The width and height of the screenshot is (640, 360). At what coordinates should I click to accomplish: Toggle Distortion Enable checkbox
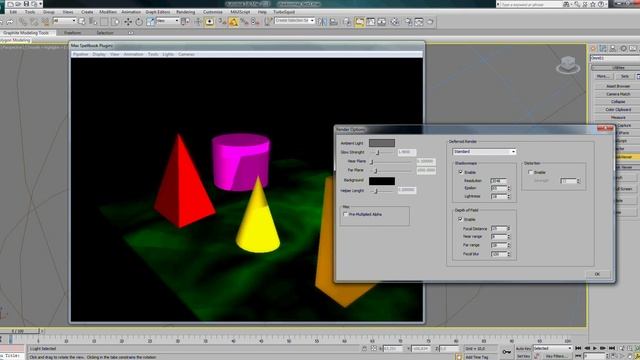(530, 172)
